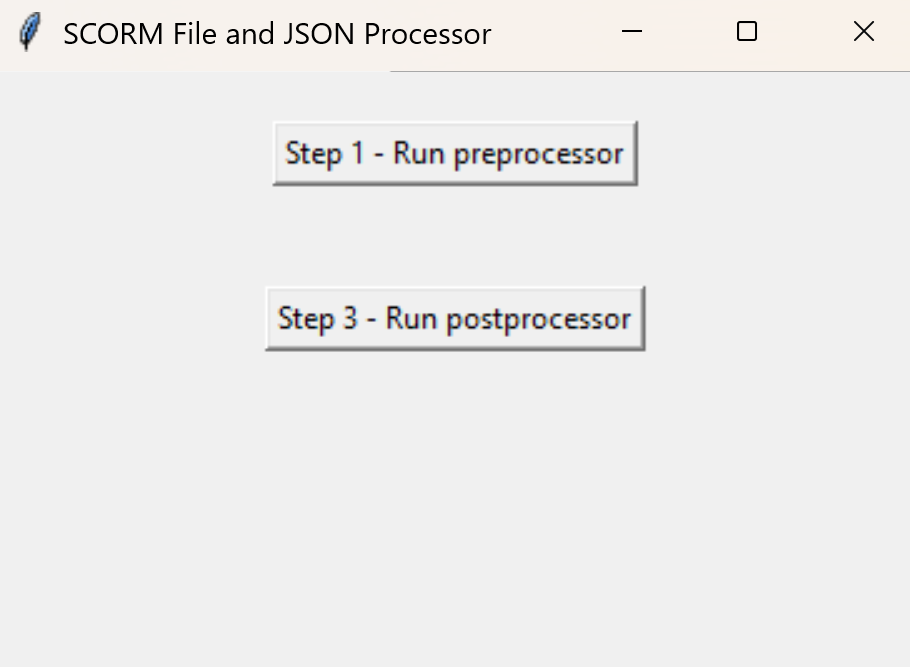This screenshot has height=667, width=910.
Task: Minimize the SCORM Processor window
Action: pyautogui.click(x=631, y=32)
